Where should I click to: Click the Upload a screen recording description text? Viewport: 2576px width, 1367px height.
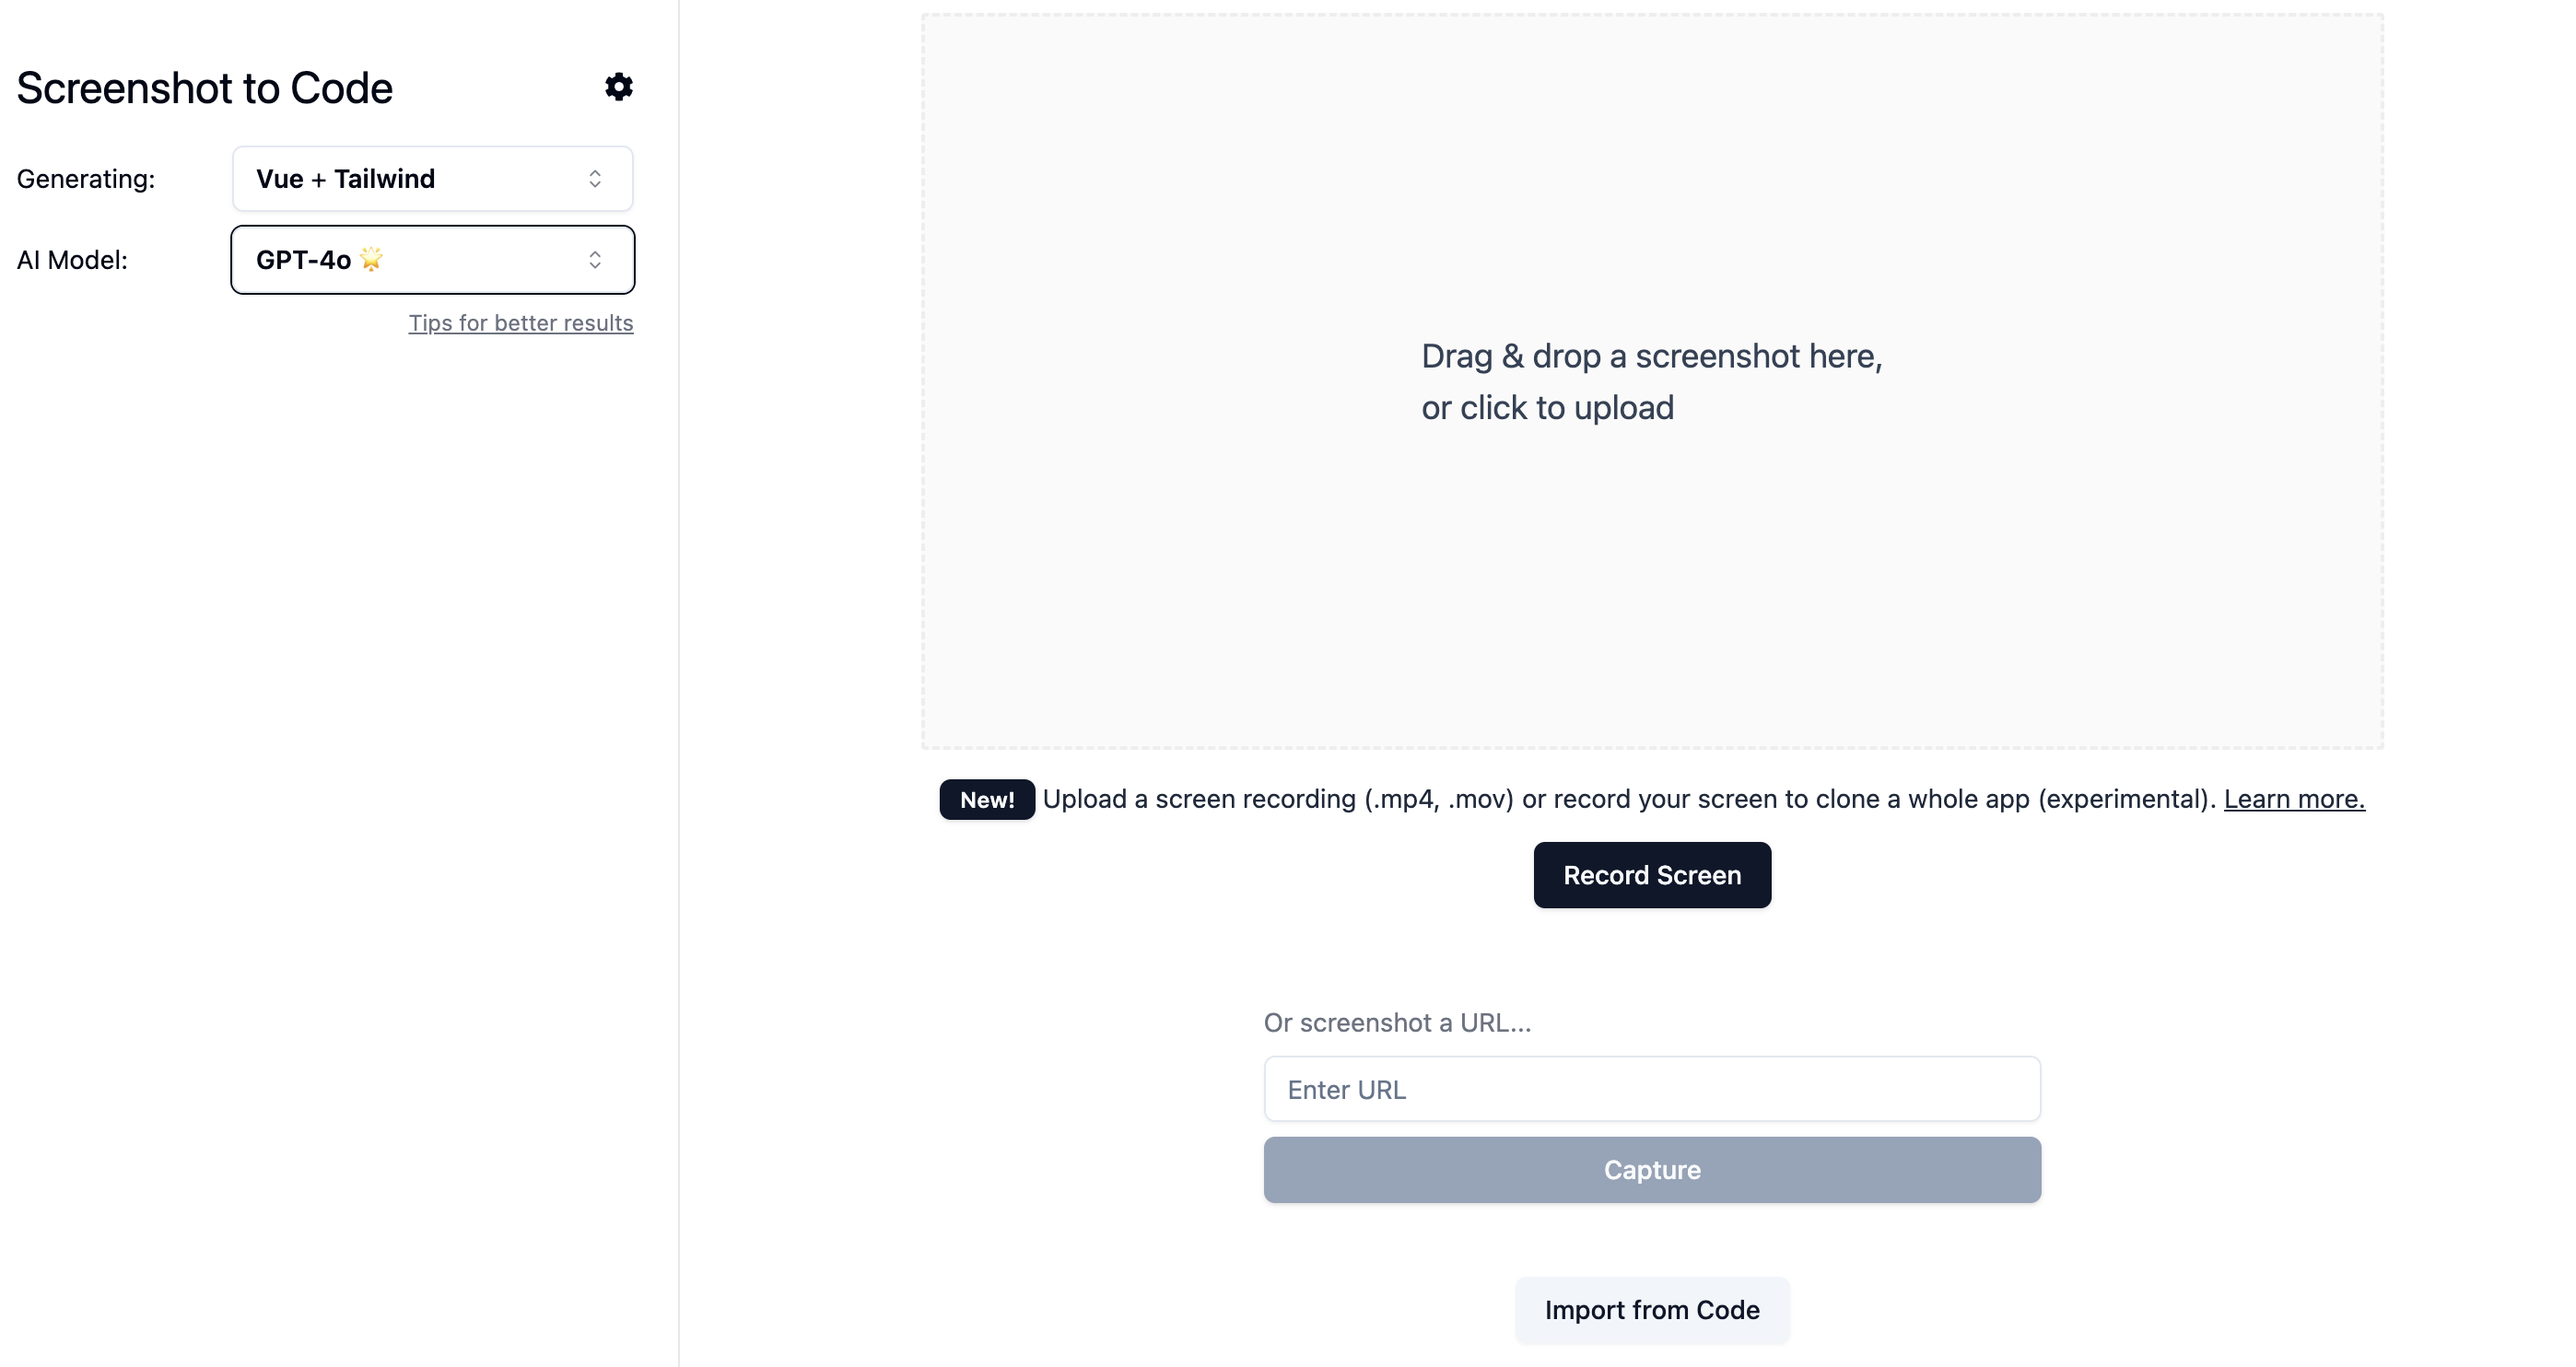(1629, 799)
